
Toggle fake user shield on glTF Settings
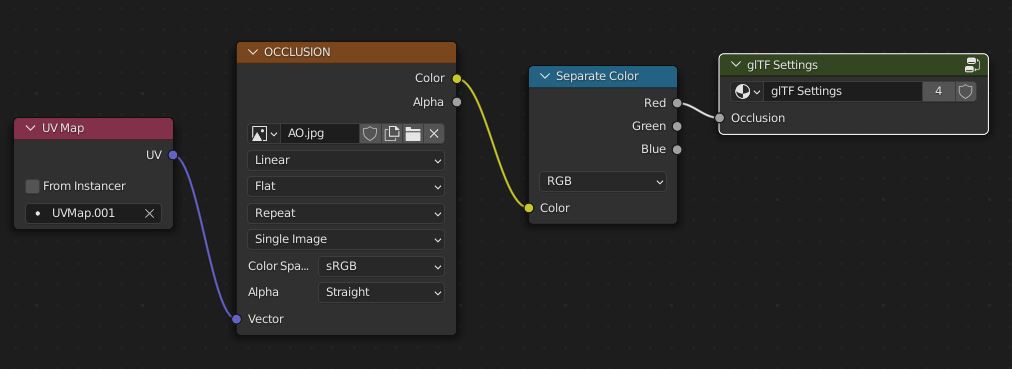965,92
